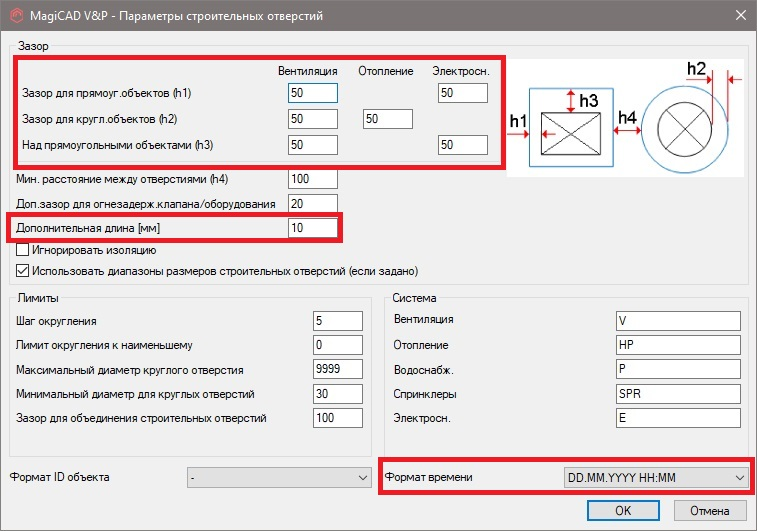Click the Дополнительная длина [мм] field
This screenshot has height=531, width=757.
[x=311, y=228]
